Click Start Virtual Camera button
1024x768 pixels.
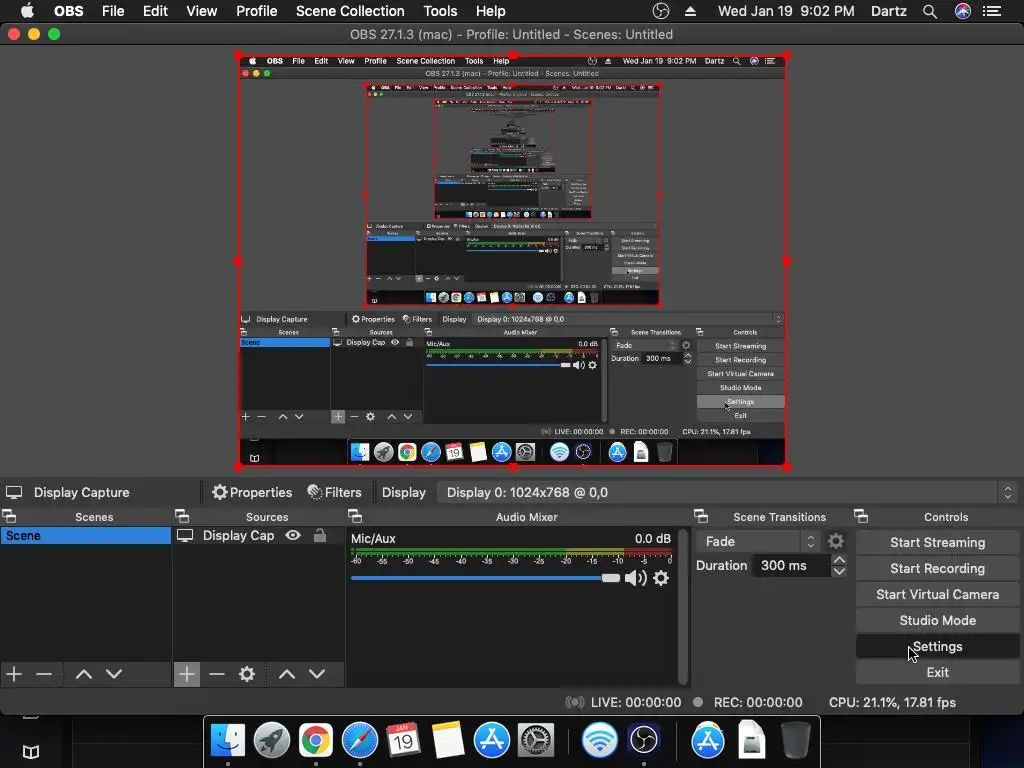point(937,594)
